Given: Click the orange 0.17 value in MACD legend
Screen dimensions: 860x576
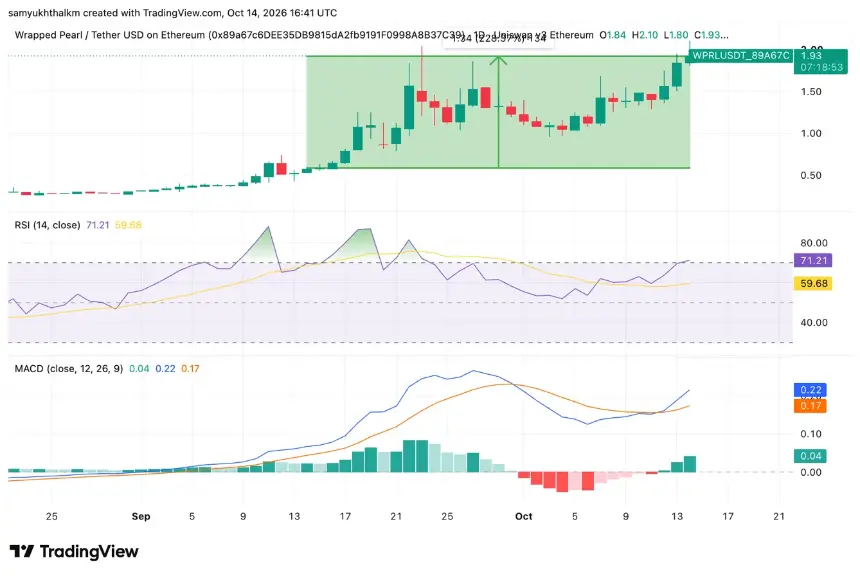Looking at the screenshot, I should [190, 369].
